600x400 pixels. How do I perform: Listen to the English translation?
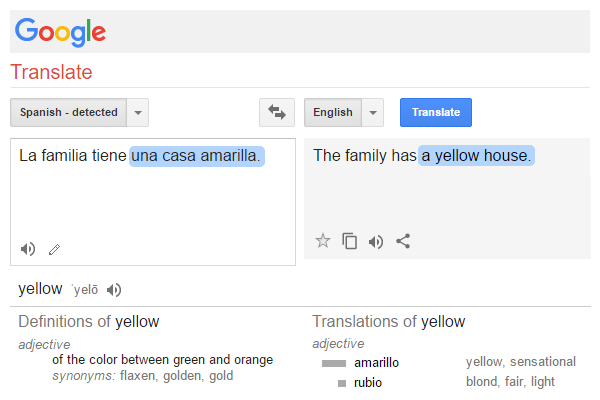tap(376, 240)
